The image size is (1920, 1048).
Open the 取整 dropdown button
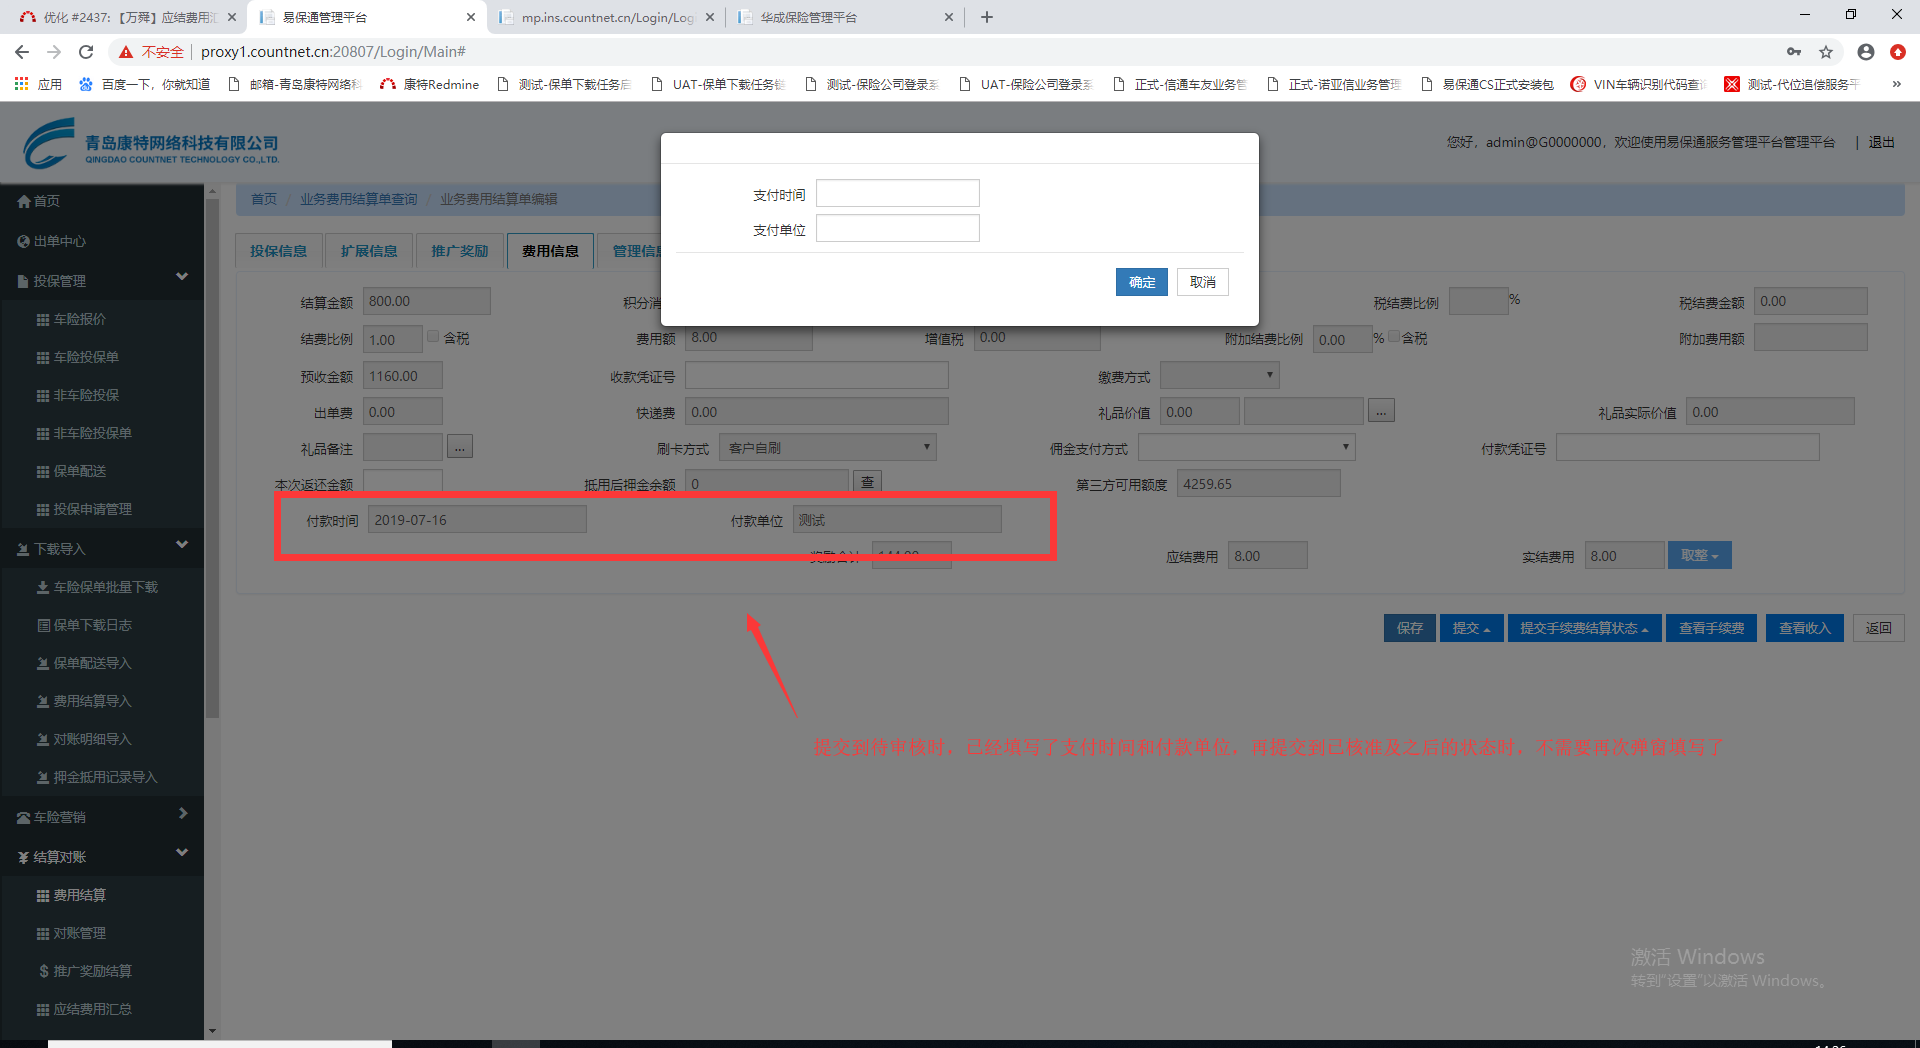1699,556
